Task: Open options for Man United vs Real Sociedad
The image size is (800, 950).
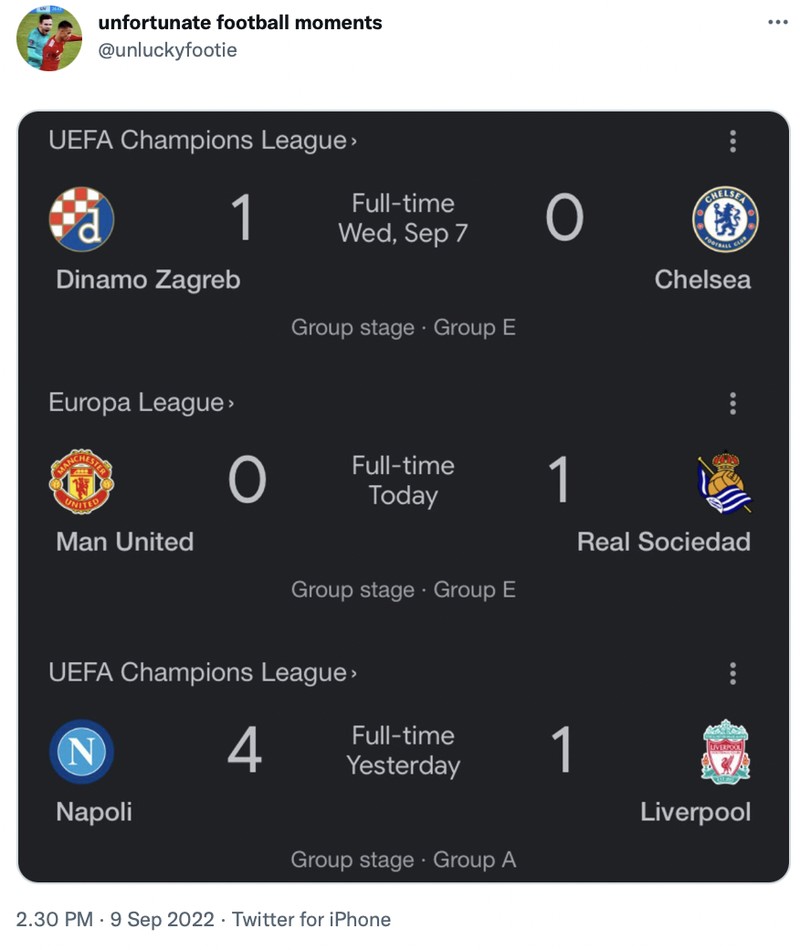Action: tap(733, 404)
